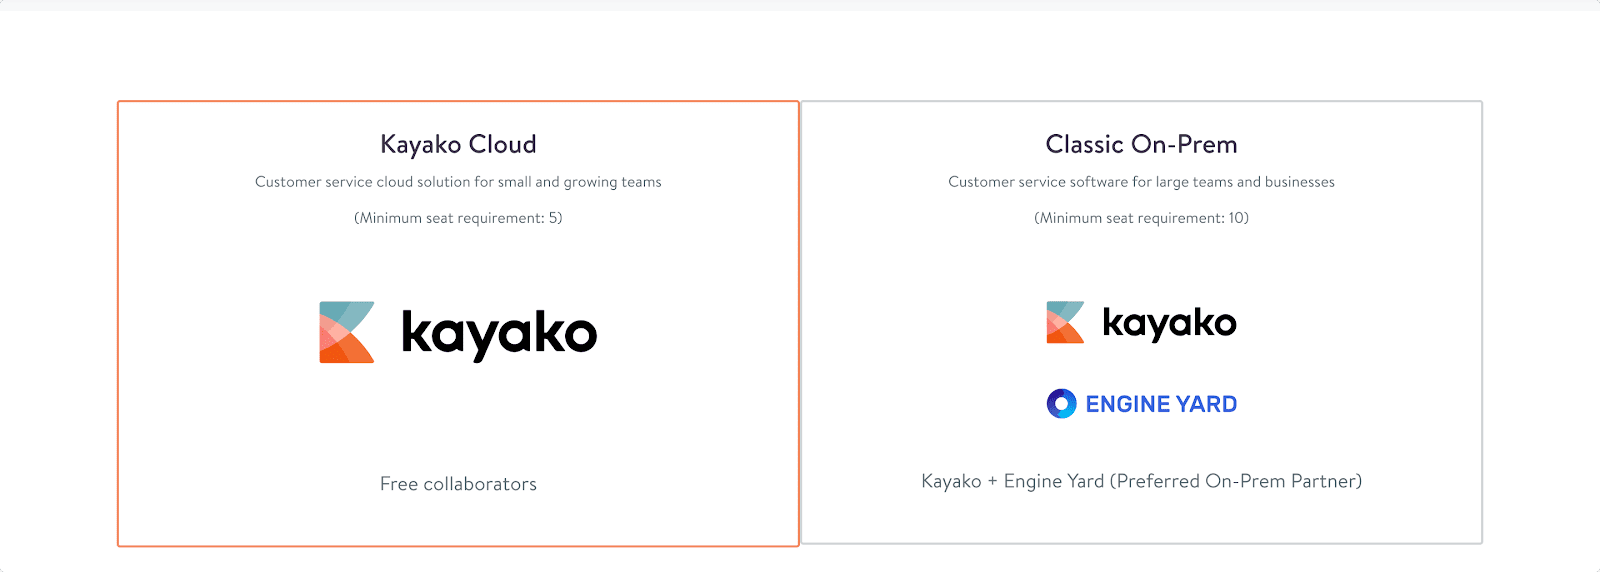Click the Kayako K icon in Cloud card

click(346, 332)
